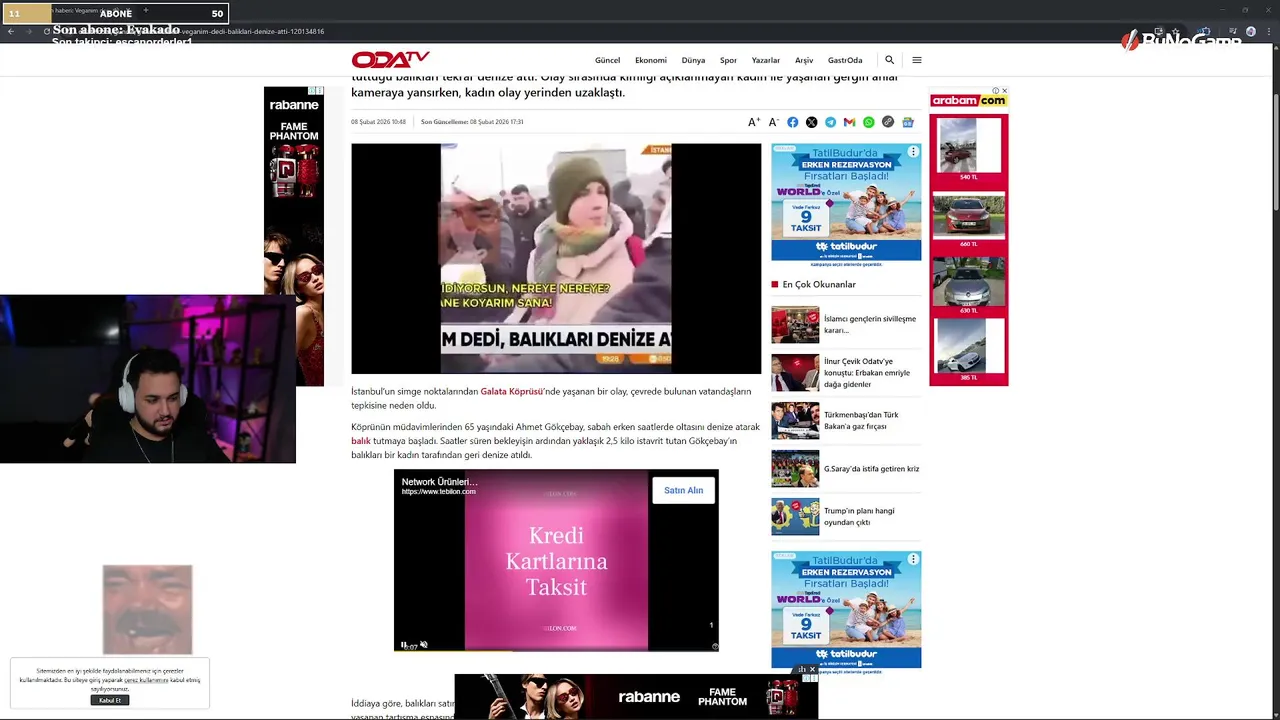The image size is (1280, 720).
Task: Open options dots on upper TatilBudur ad
Action: point(913,152)
